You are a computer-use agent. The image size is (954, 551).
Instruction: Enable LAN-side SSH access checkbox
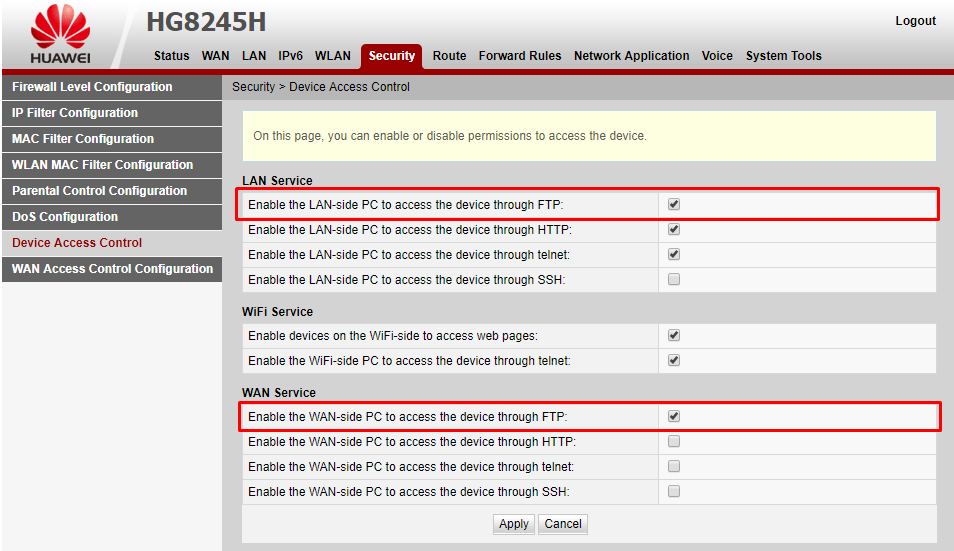674,279
